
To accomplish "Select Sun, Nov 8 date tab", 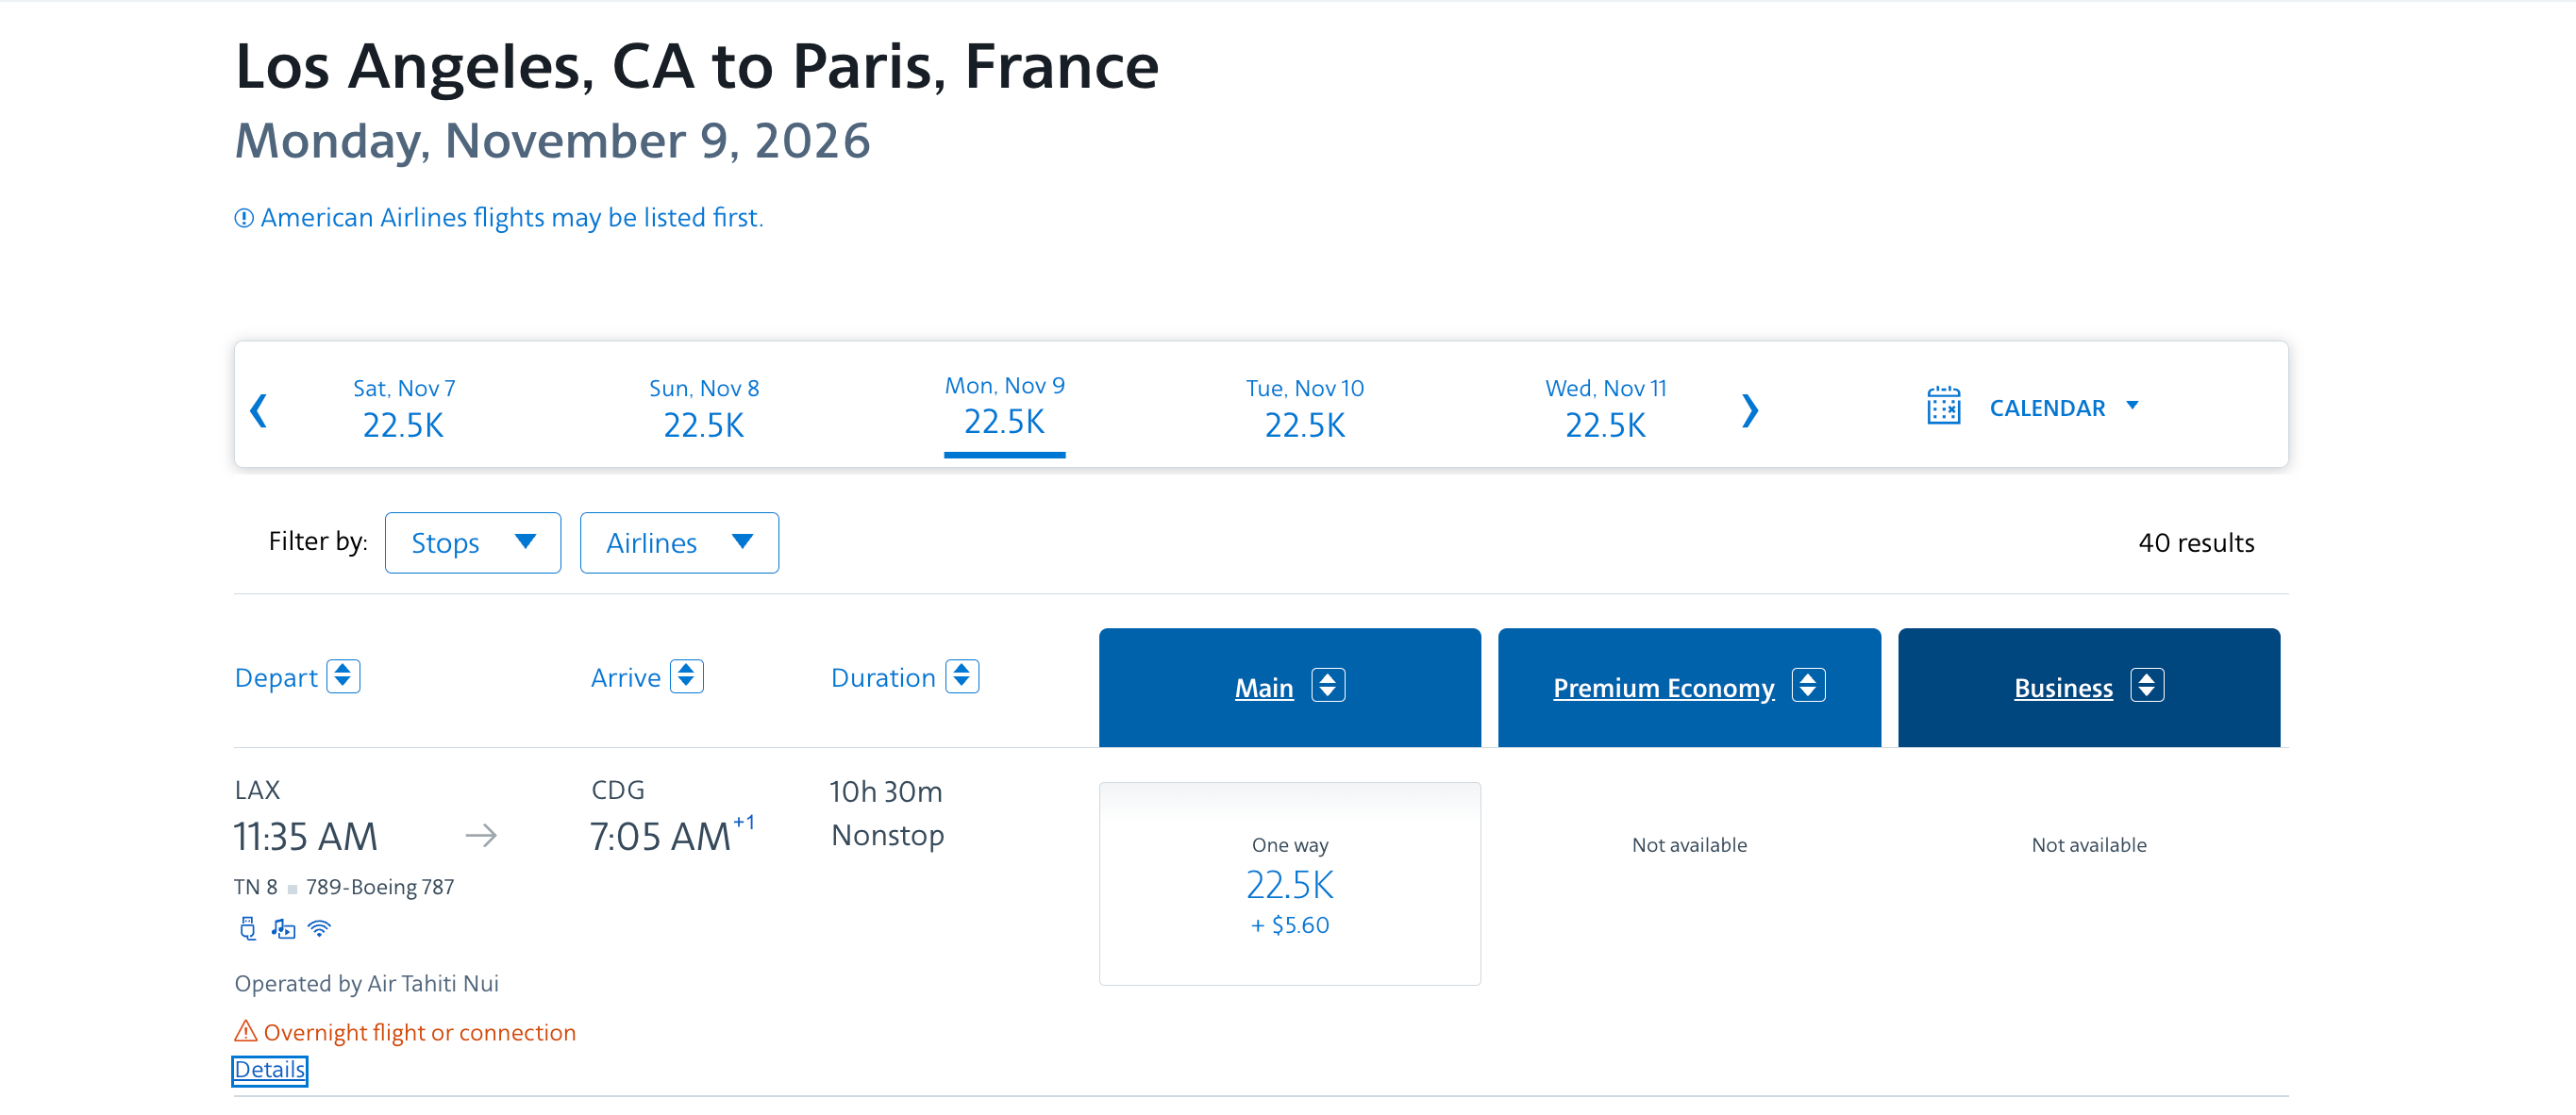I will (x=704, y=410).
